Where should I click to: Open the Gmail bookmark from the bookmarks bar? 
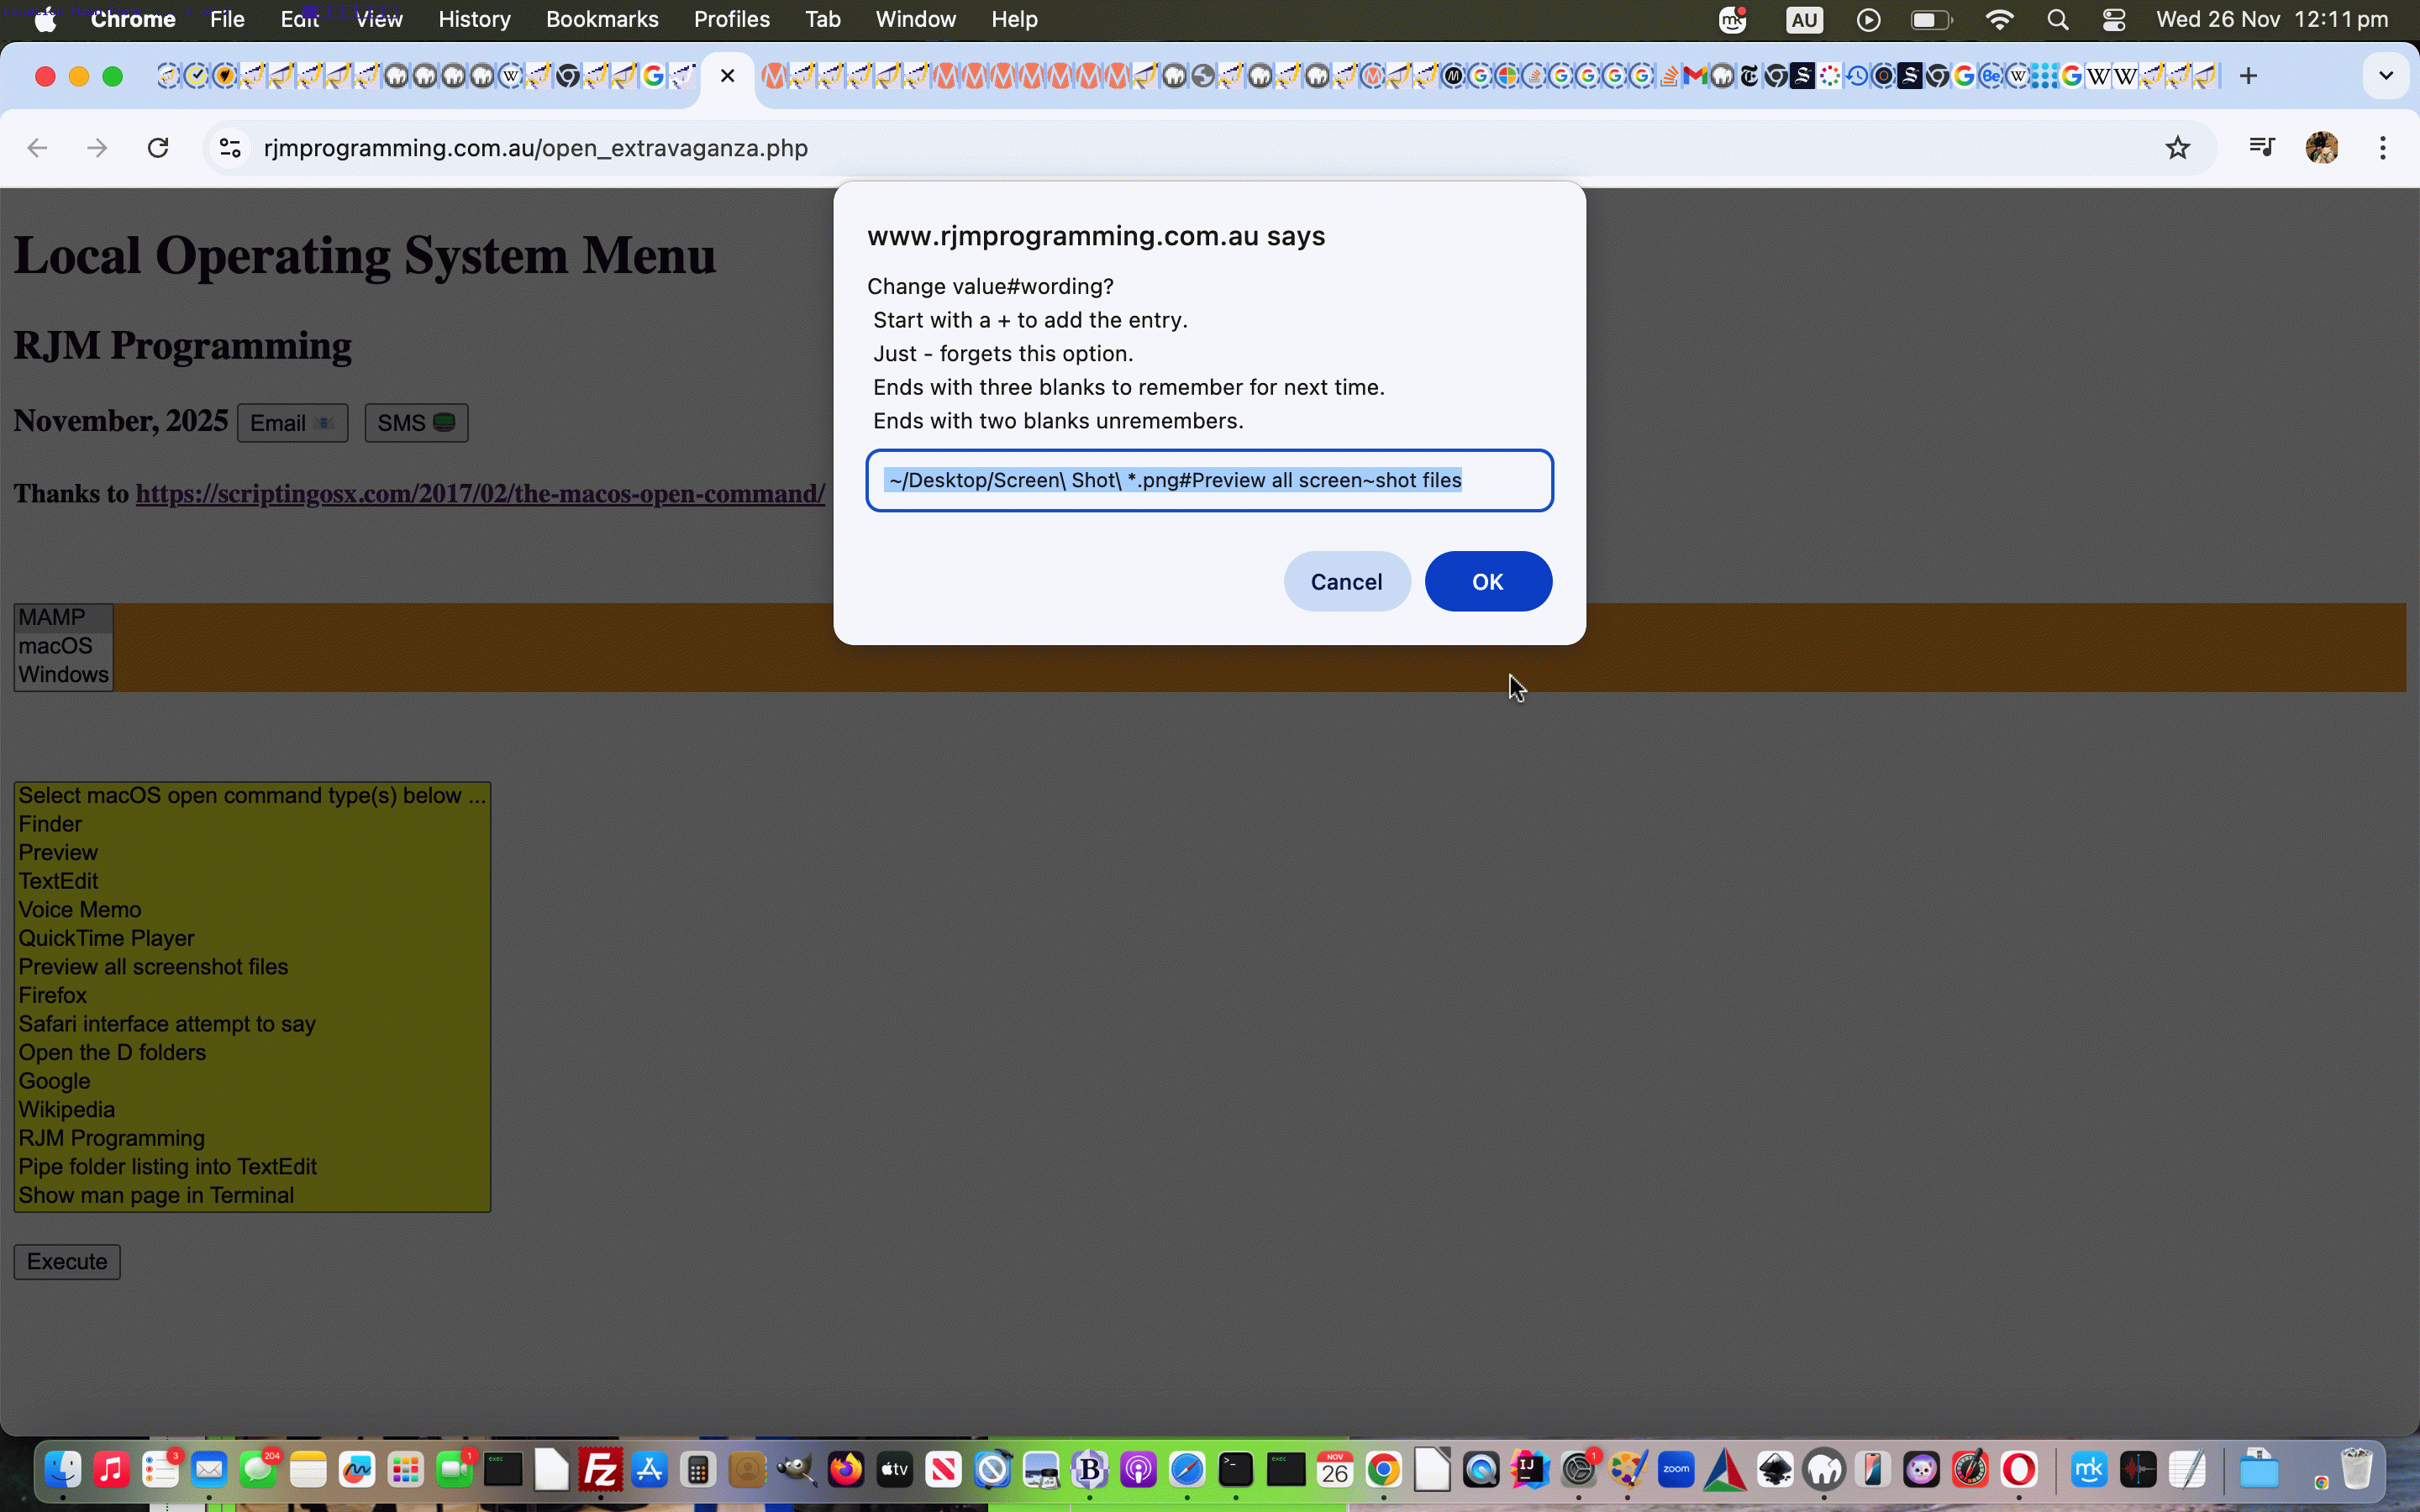pos(1695,75)
